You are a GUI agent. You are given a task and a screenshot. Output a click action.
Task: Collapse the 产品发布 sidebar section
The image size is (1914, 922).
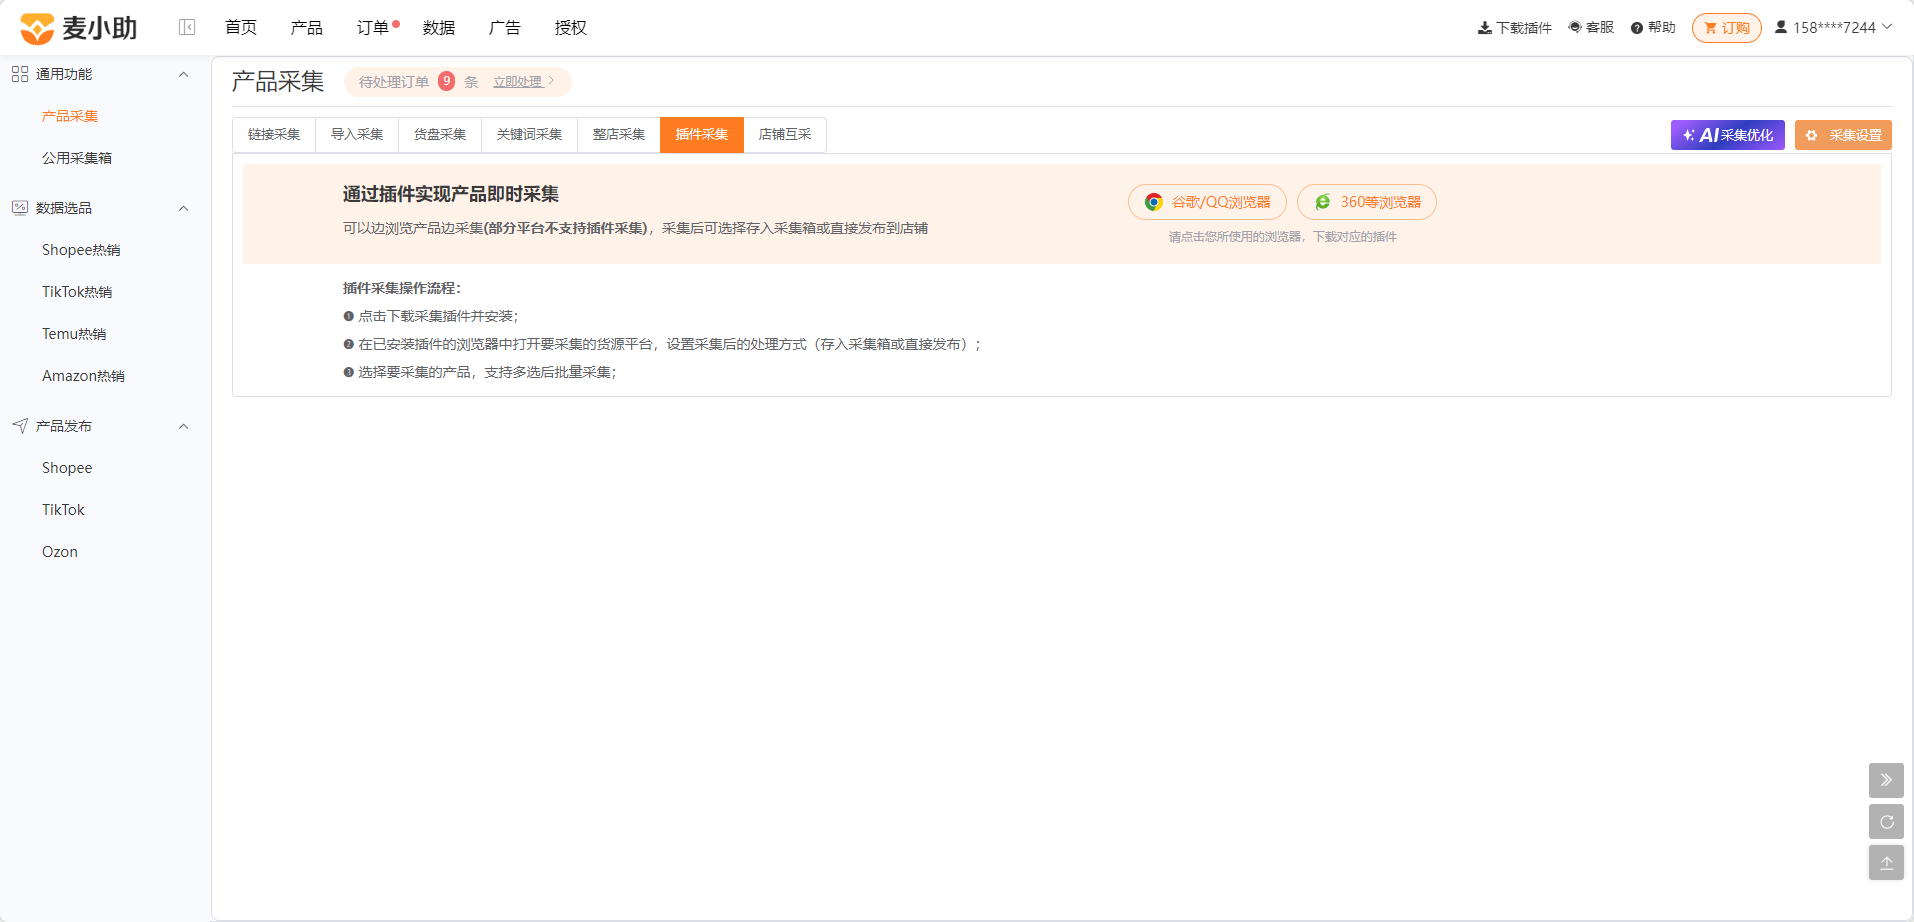(x=183, y=426)
